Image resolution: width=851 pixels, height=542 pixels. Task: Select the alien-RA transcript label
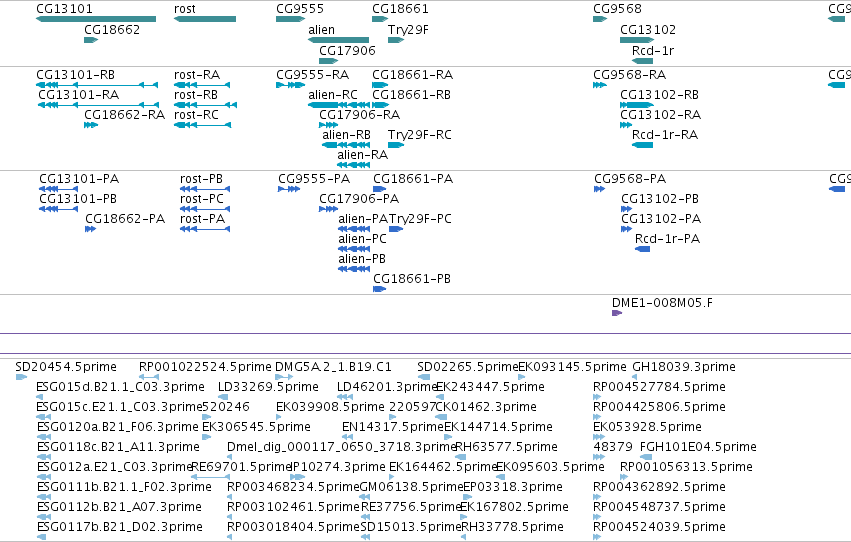pyautogui.click(x=362, y=155)
